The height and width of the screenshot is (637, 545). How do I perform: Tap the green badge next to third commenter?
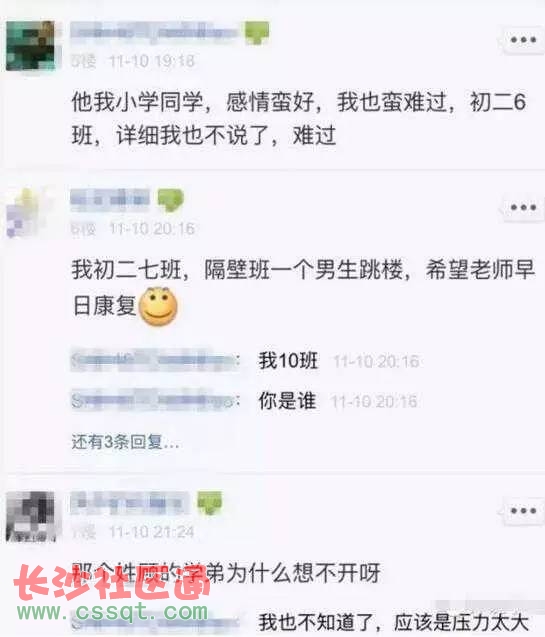tap(210, 503)
